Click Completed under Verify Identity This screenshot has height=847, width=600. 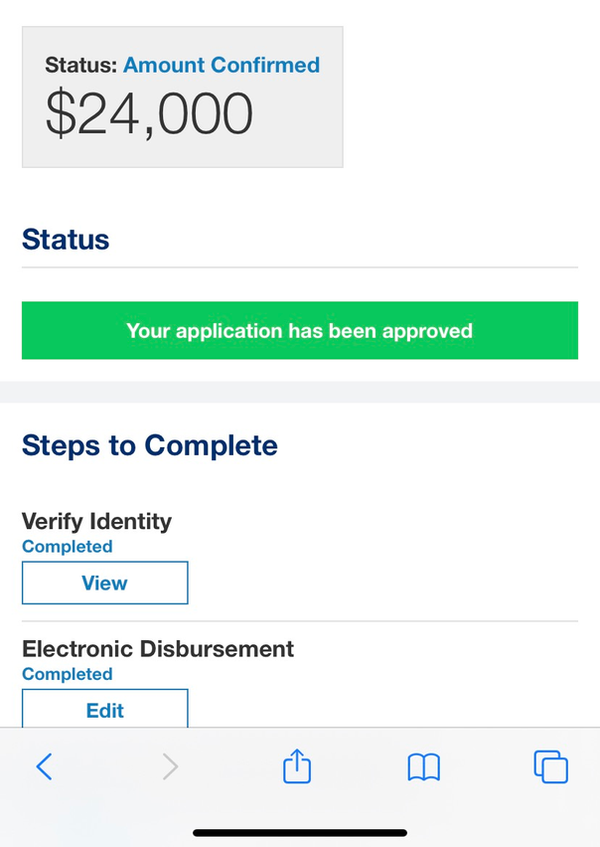[x=67, y=546]
